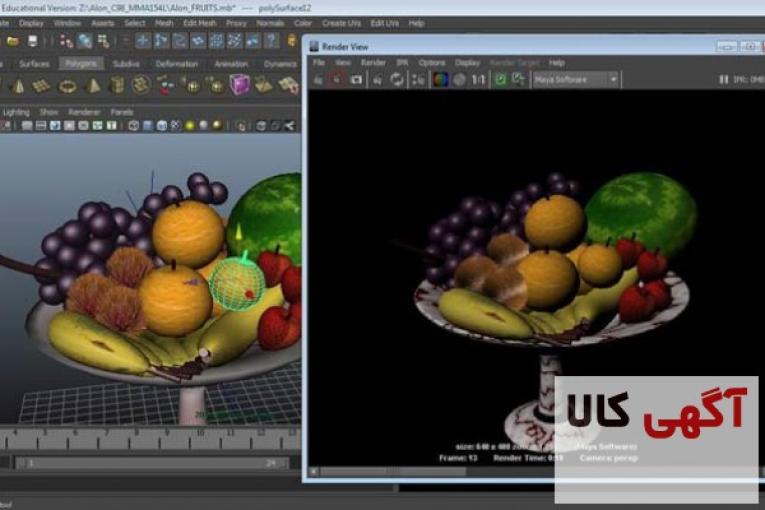Image resolution: width=765 pixels, height=510 pixels.
Task: Open the Lighting viewport panel menu
Action: tap(16, 112)
